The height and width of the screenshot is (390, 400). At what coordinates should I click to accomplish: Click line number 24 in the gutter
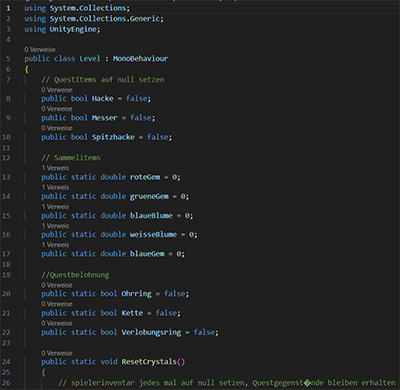(x=6, y=362)
